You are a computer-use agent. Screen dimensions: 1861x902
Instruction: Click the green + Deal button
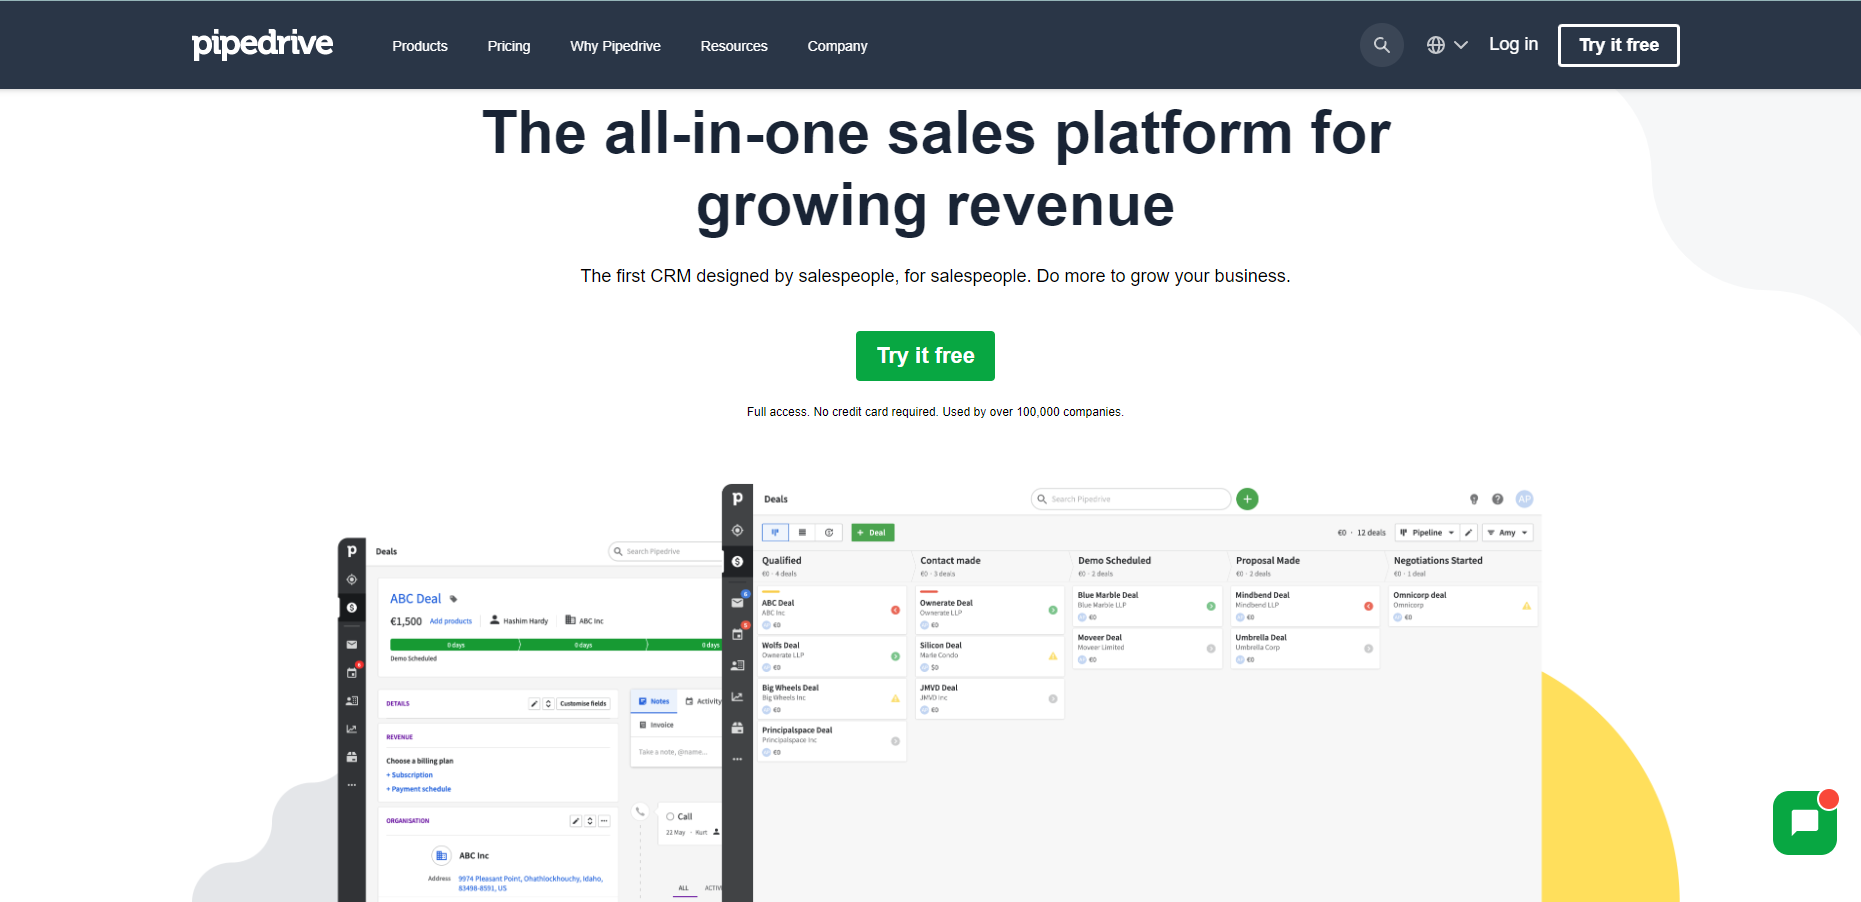[872, 533]
